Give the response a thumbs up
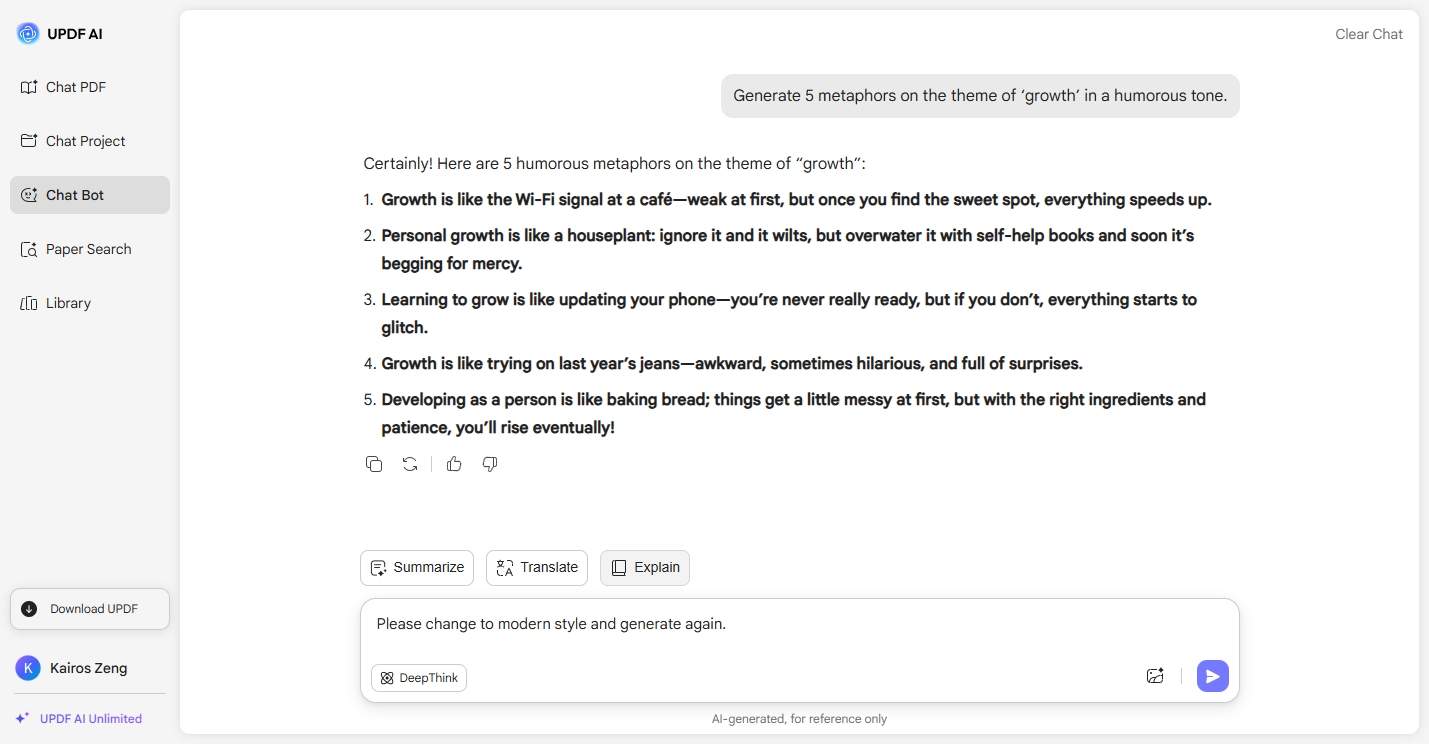Viewport: 1429px width, 744px height. [454, 464]
